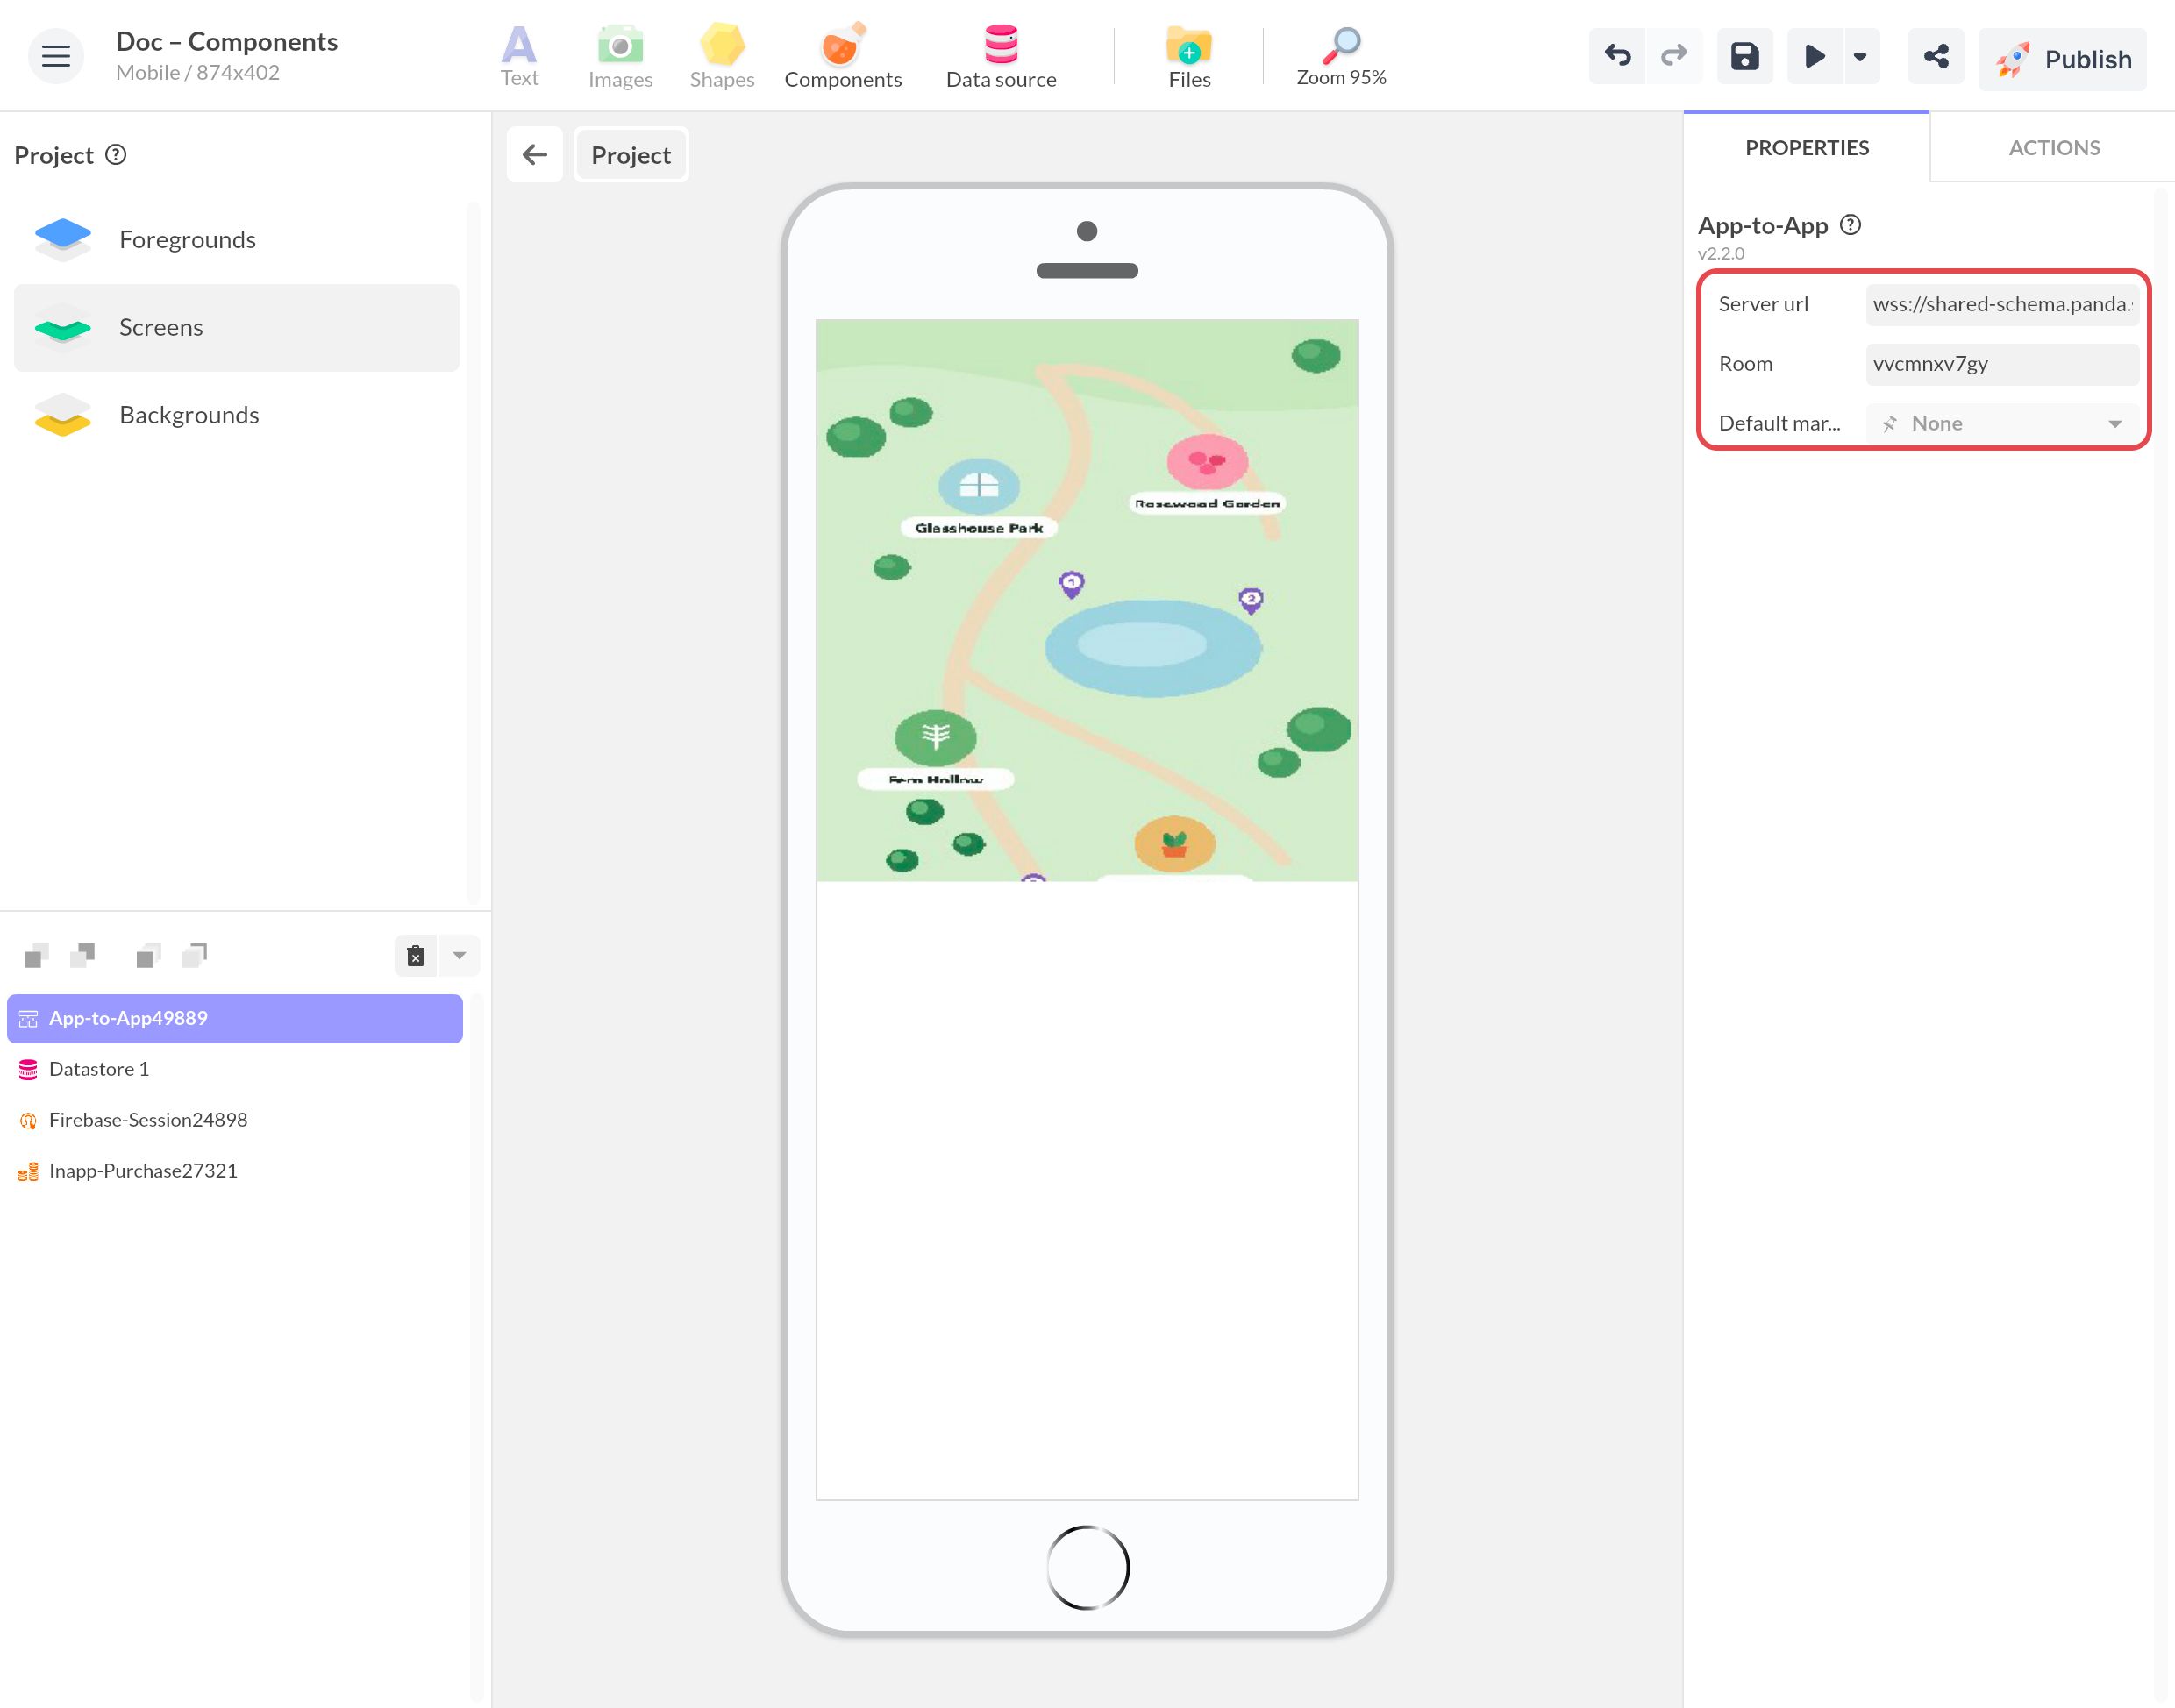
Task: Click the Glasshouse Park map marker
Action: tap(979, 487)
